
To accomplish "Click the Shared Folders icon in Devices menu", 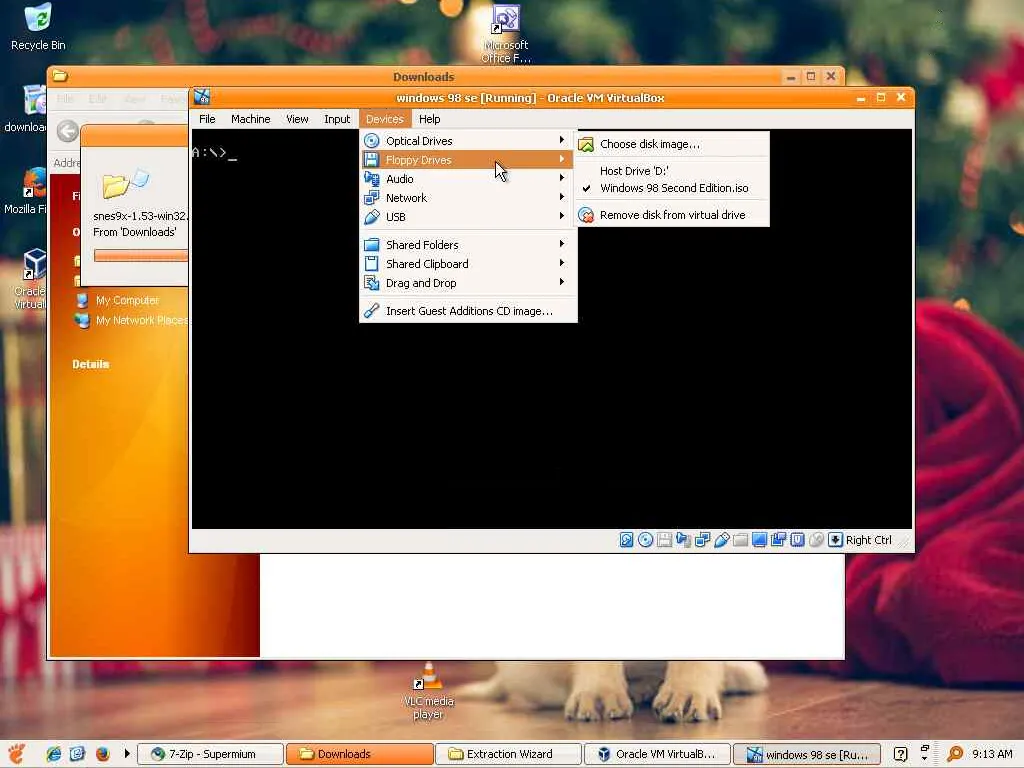I will (372, 244).
